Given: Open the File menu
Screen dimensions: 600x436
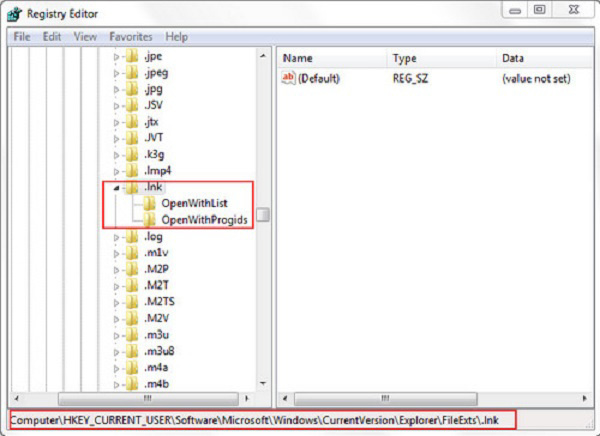Looking at the screenshot, I should pyautogui.click(x=24, y=37).
